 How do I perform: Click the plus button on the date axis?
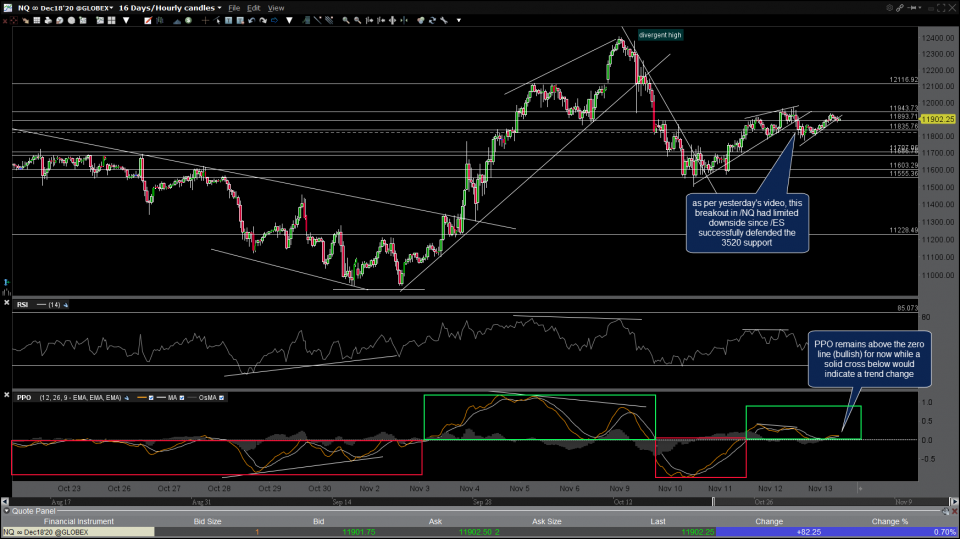tap(860, 489)
